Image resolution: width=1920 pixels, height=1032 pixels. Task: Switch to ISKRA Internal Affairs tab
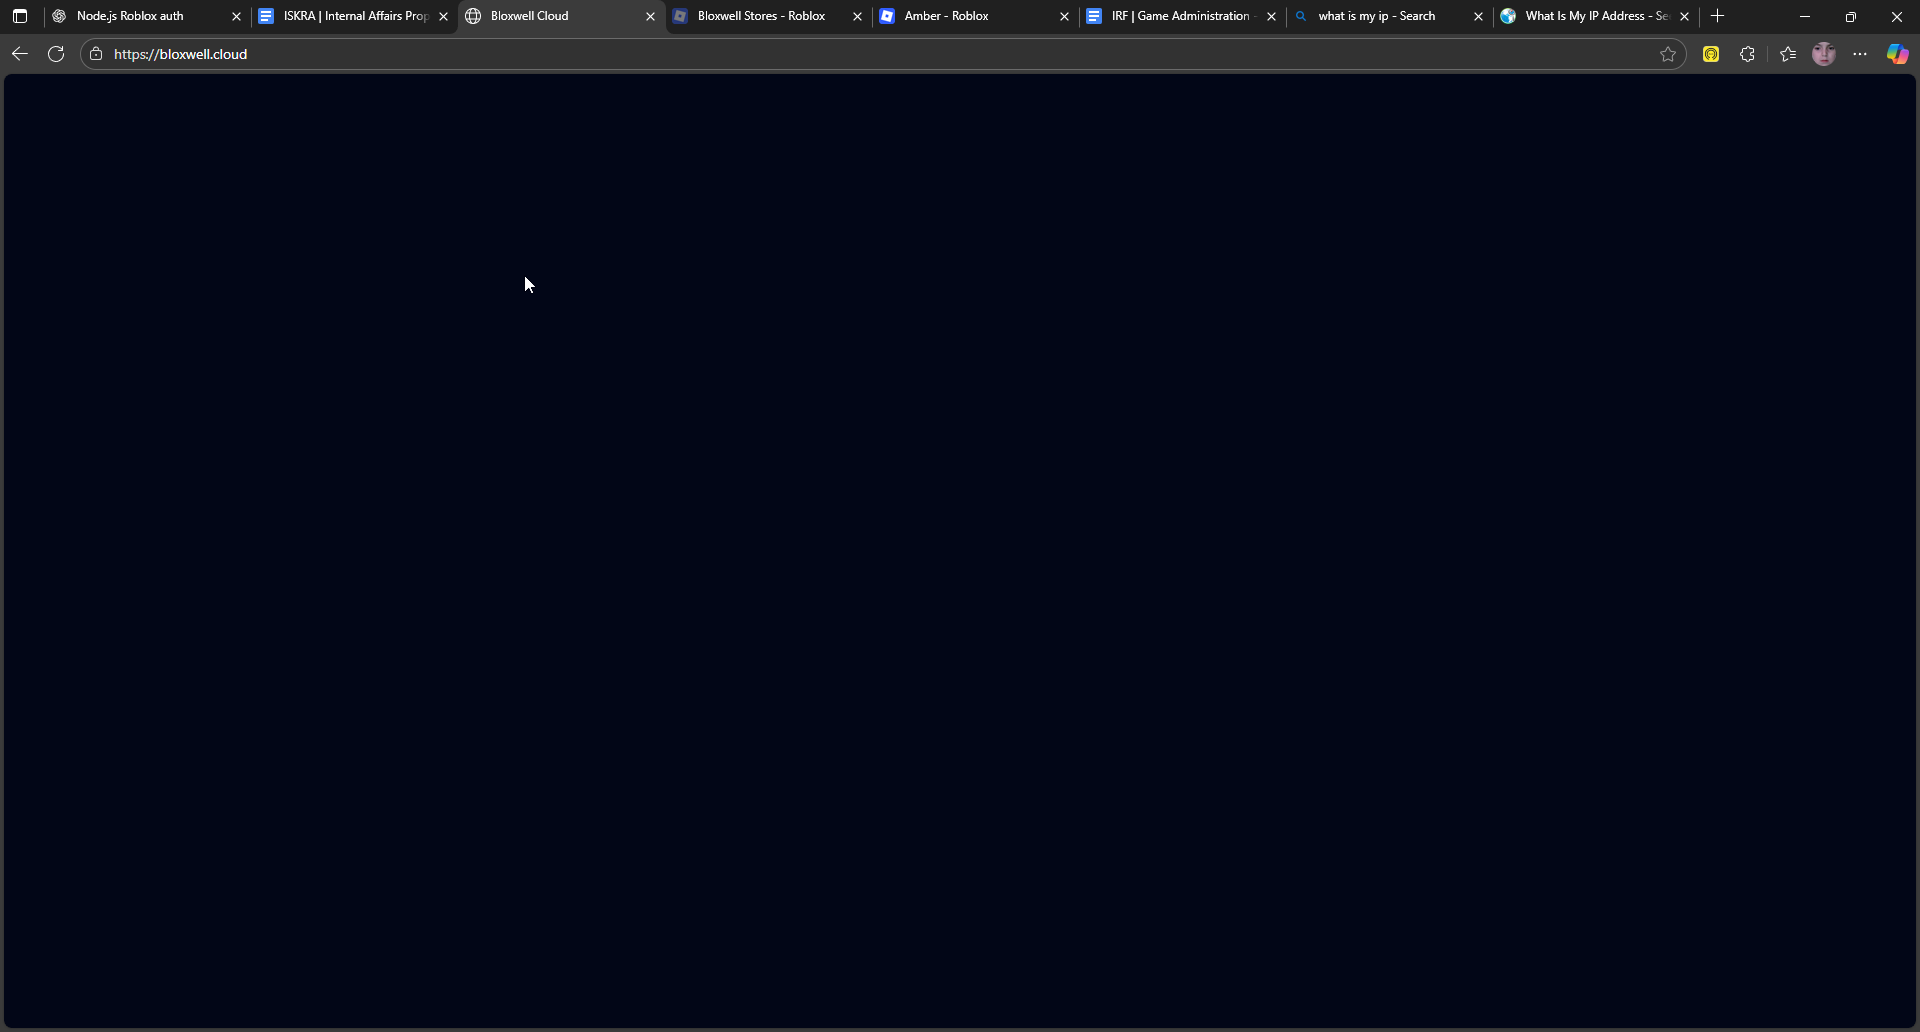355,16
